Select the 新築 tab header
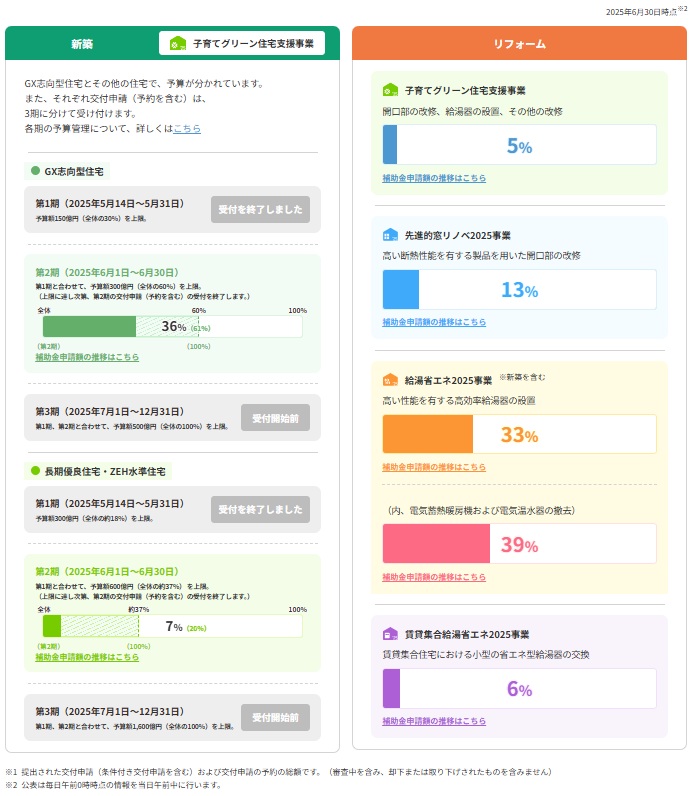 (x=82, y=44)
